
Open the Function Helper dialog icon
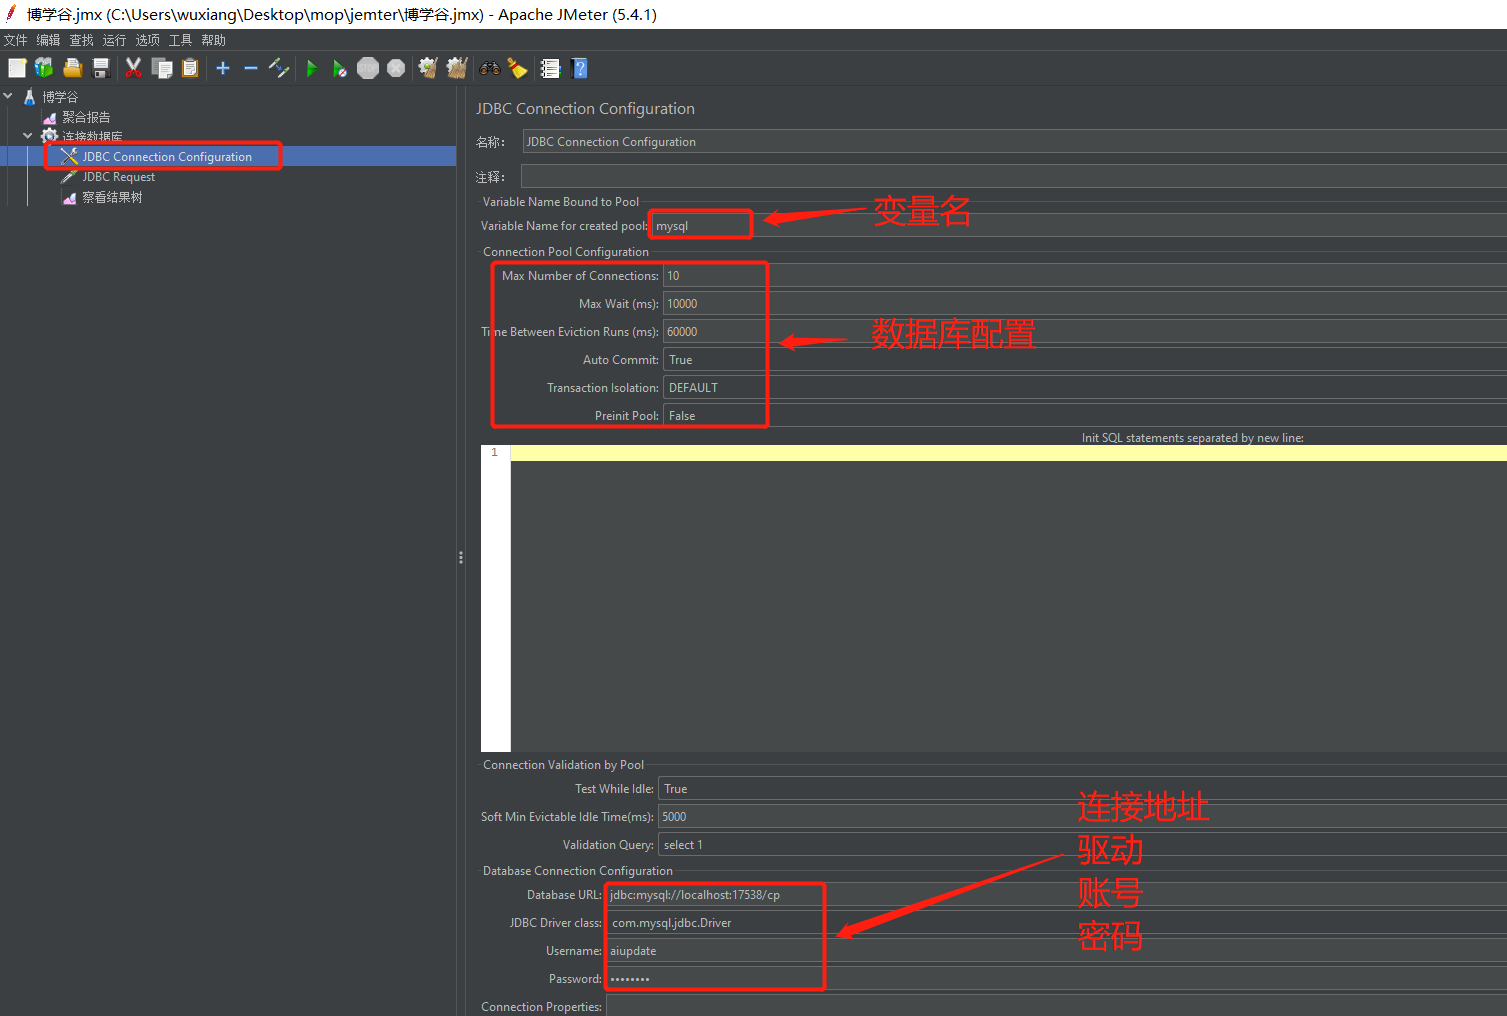click(550, 68)
